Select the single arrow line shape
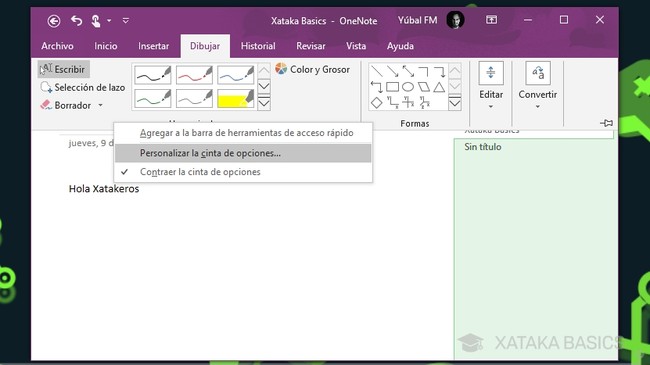Viewport: 650px width, 365px height. click(393, 71)
